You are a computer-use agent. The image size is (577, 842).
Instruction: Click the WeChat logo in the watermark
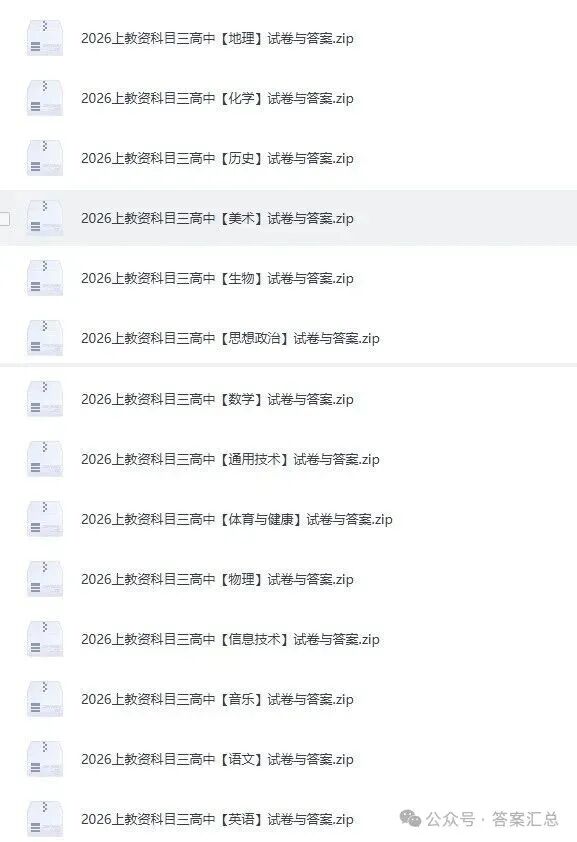coord(411,818)
